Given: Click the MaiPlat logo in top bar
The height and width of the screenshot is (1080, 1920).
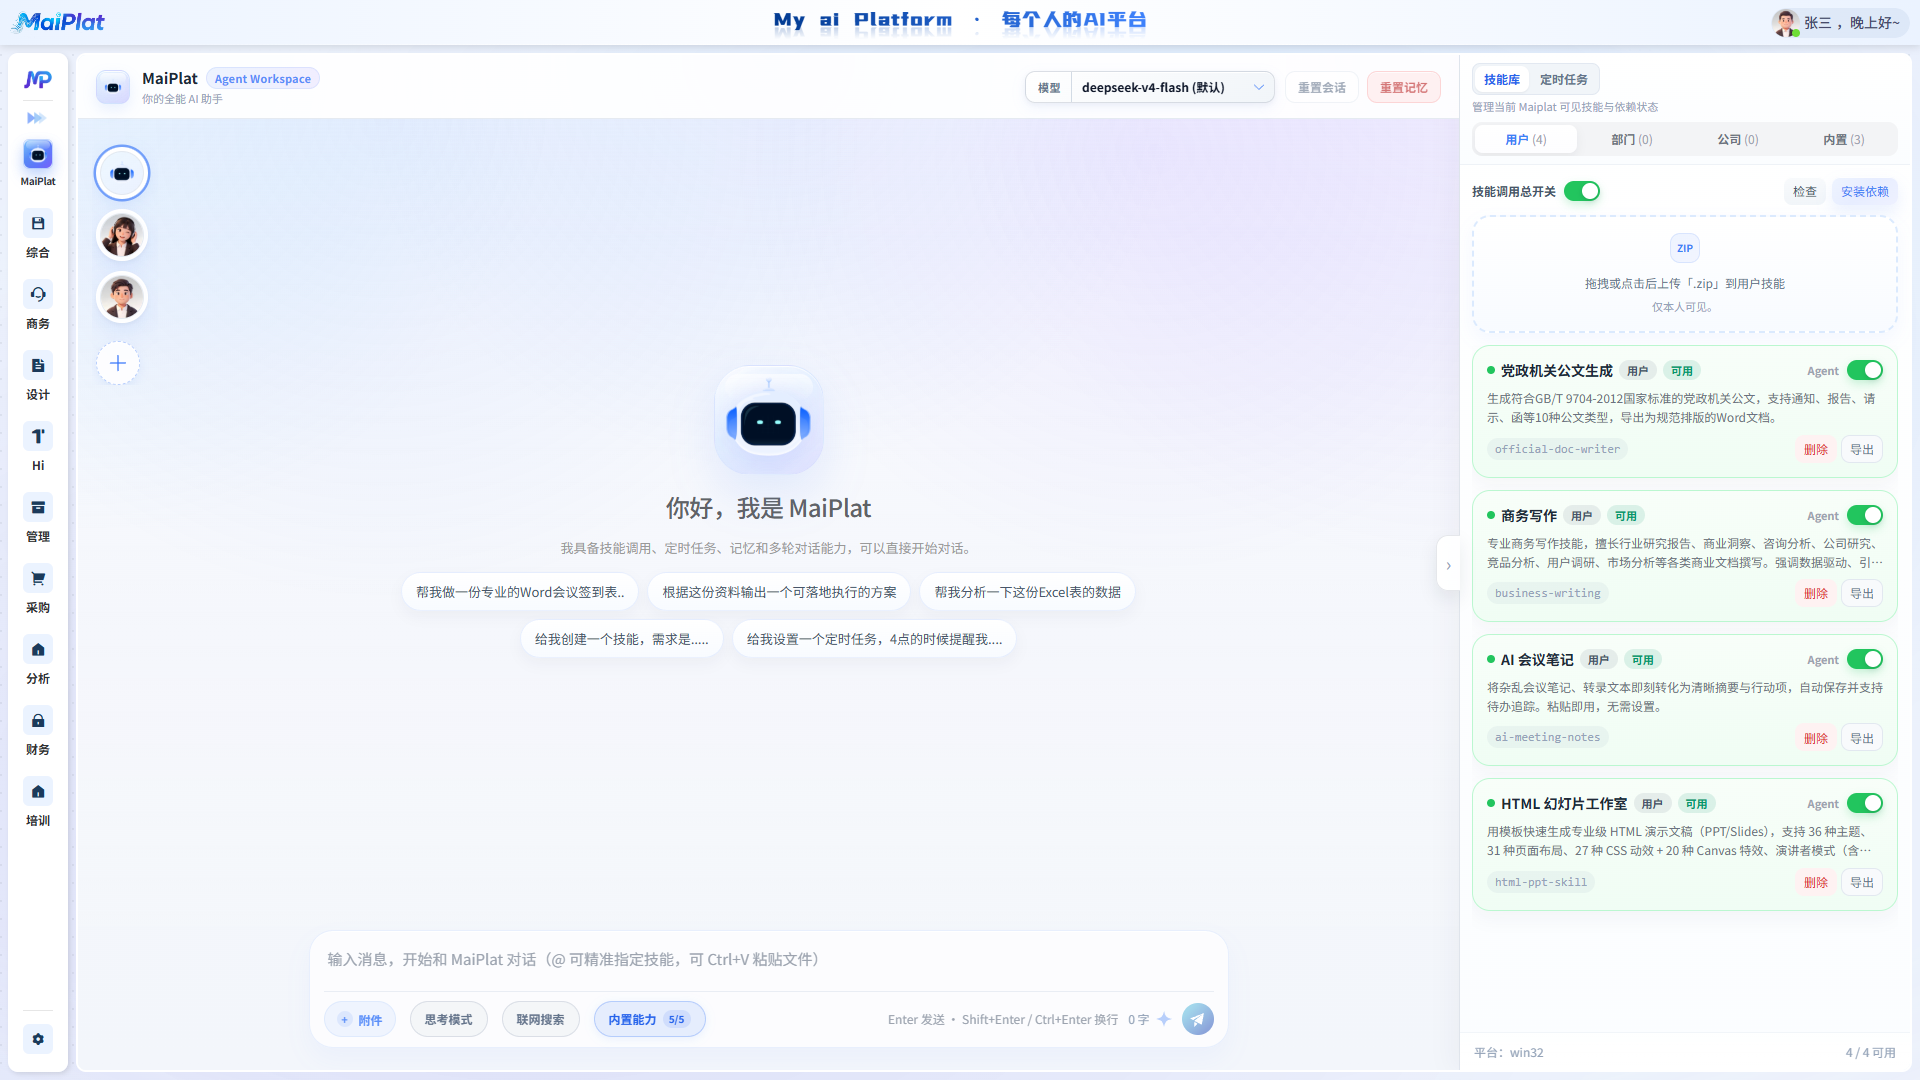Looking at the screenshot, I should pyautogui.click(x=58, y=22).
